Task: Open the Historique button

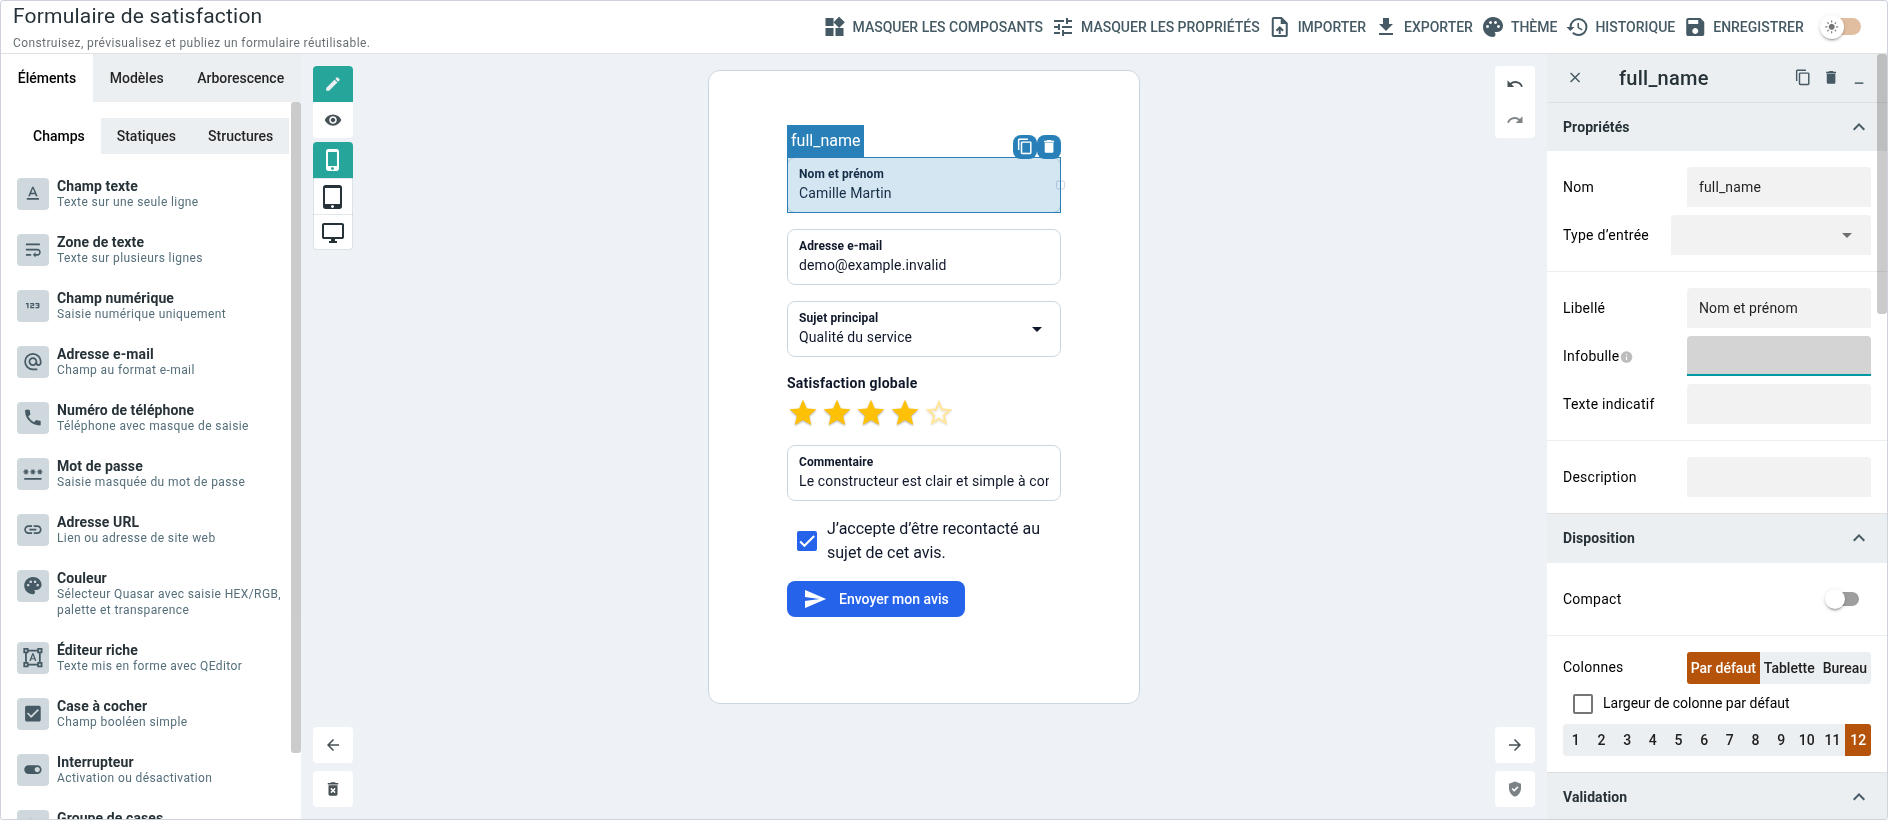Action: point(1621,27)
